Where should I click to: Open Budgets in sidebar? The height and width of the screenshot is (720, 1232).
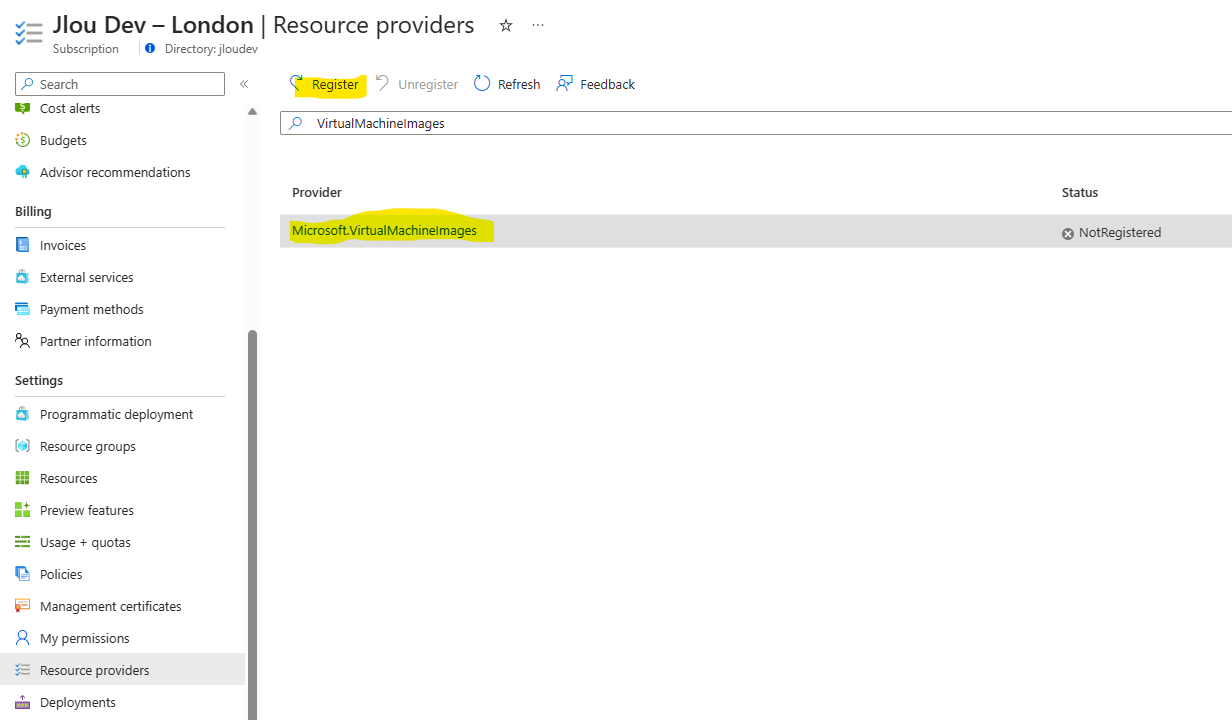[63, 140]
